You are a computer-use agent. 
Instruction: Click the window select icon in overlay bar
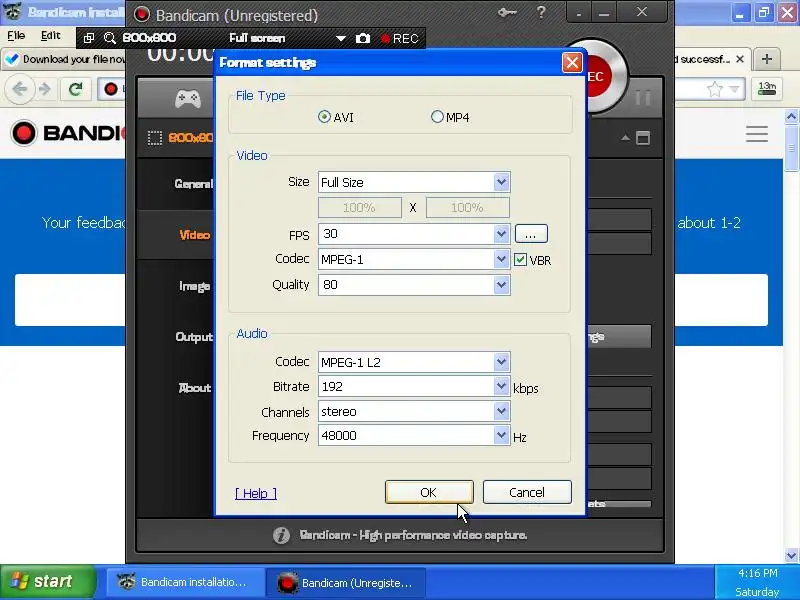point(89,38)
